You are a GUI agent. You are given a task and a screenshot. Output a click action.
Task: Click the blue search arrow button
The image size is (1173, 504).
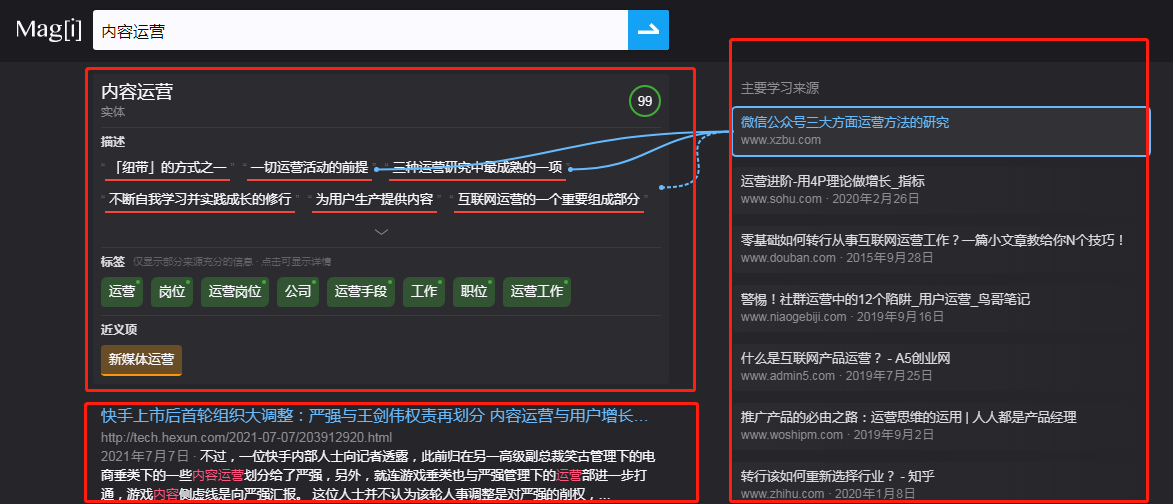[x=648, y=30]
